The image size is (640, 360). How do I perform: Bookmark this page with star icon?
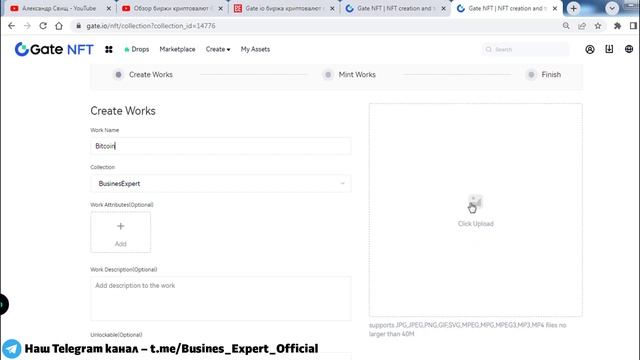598,26
